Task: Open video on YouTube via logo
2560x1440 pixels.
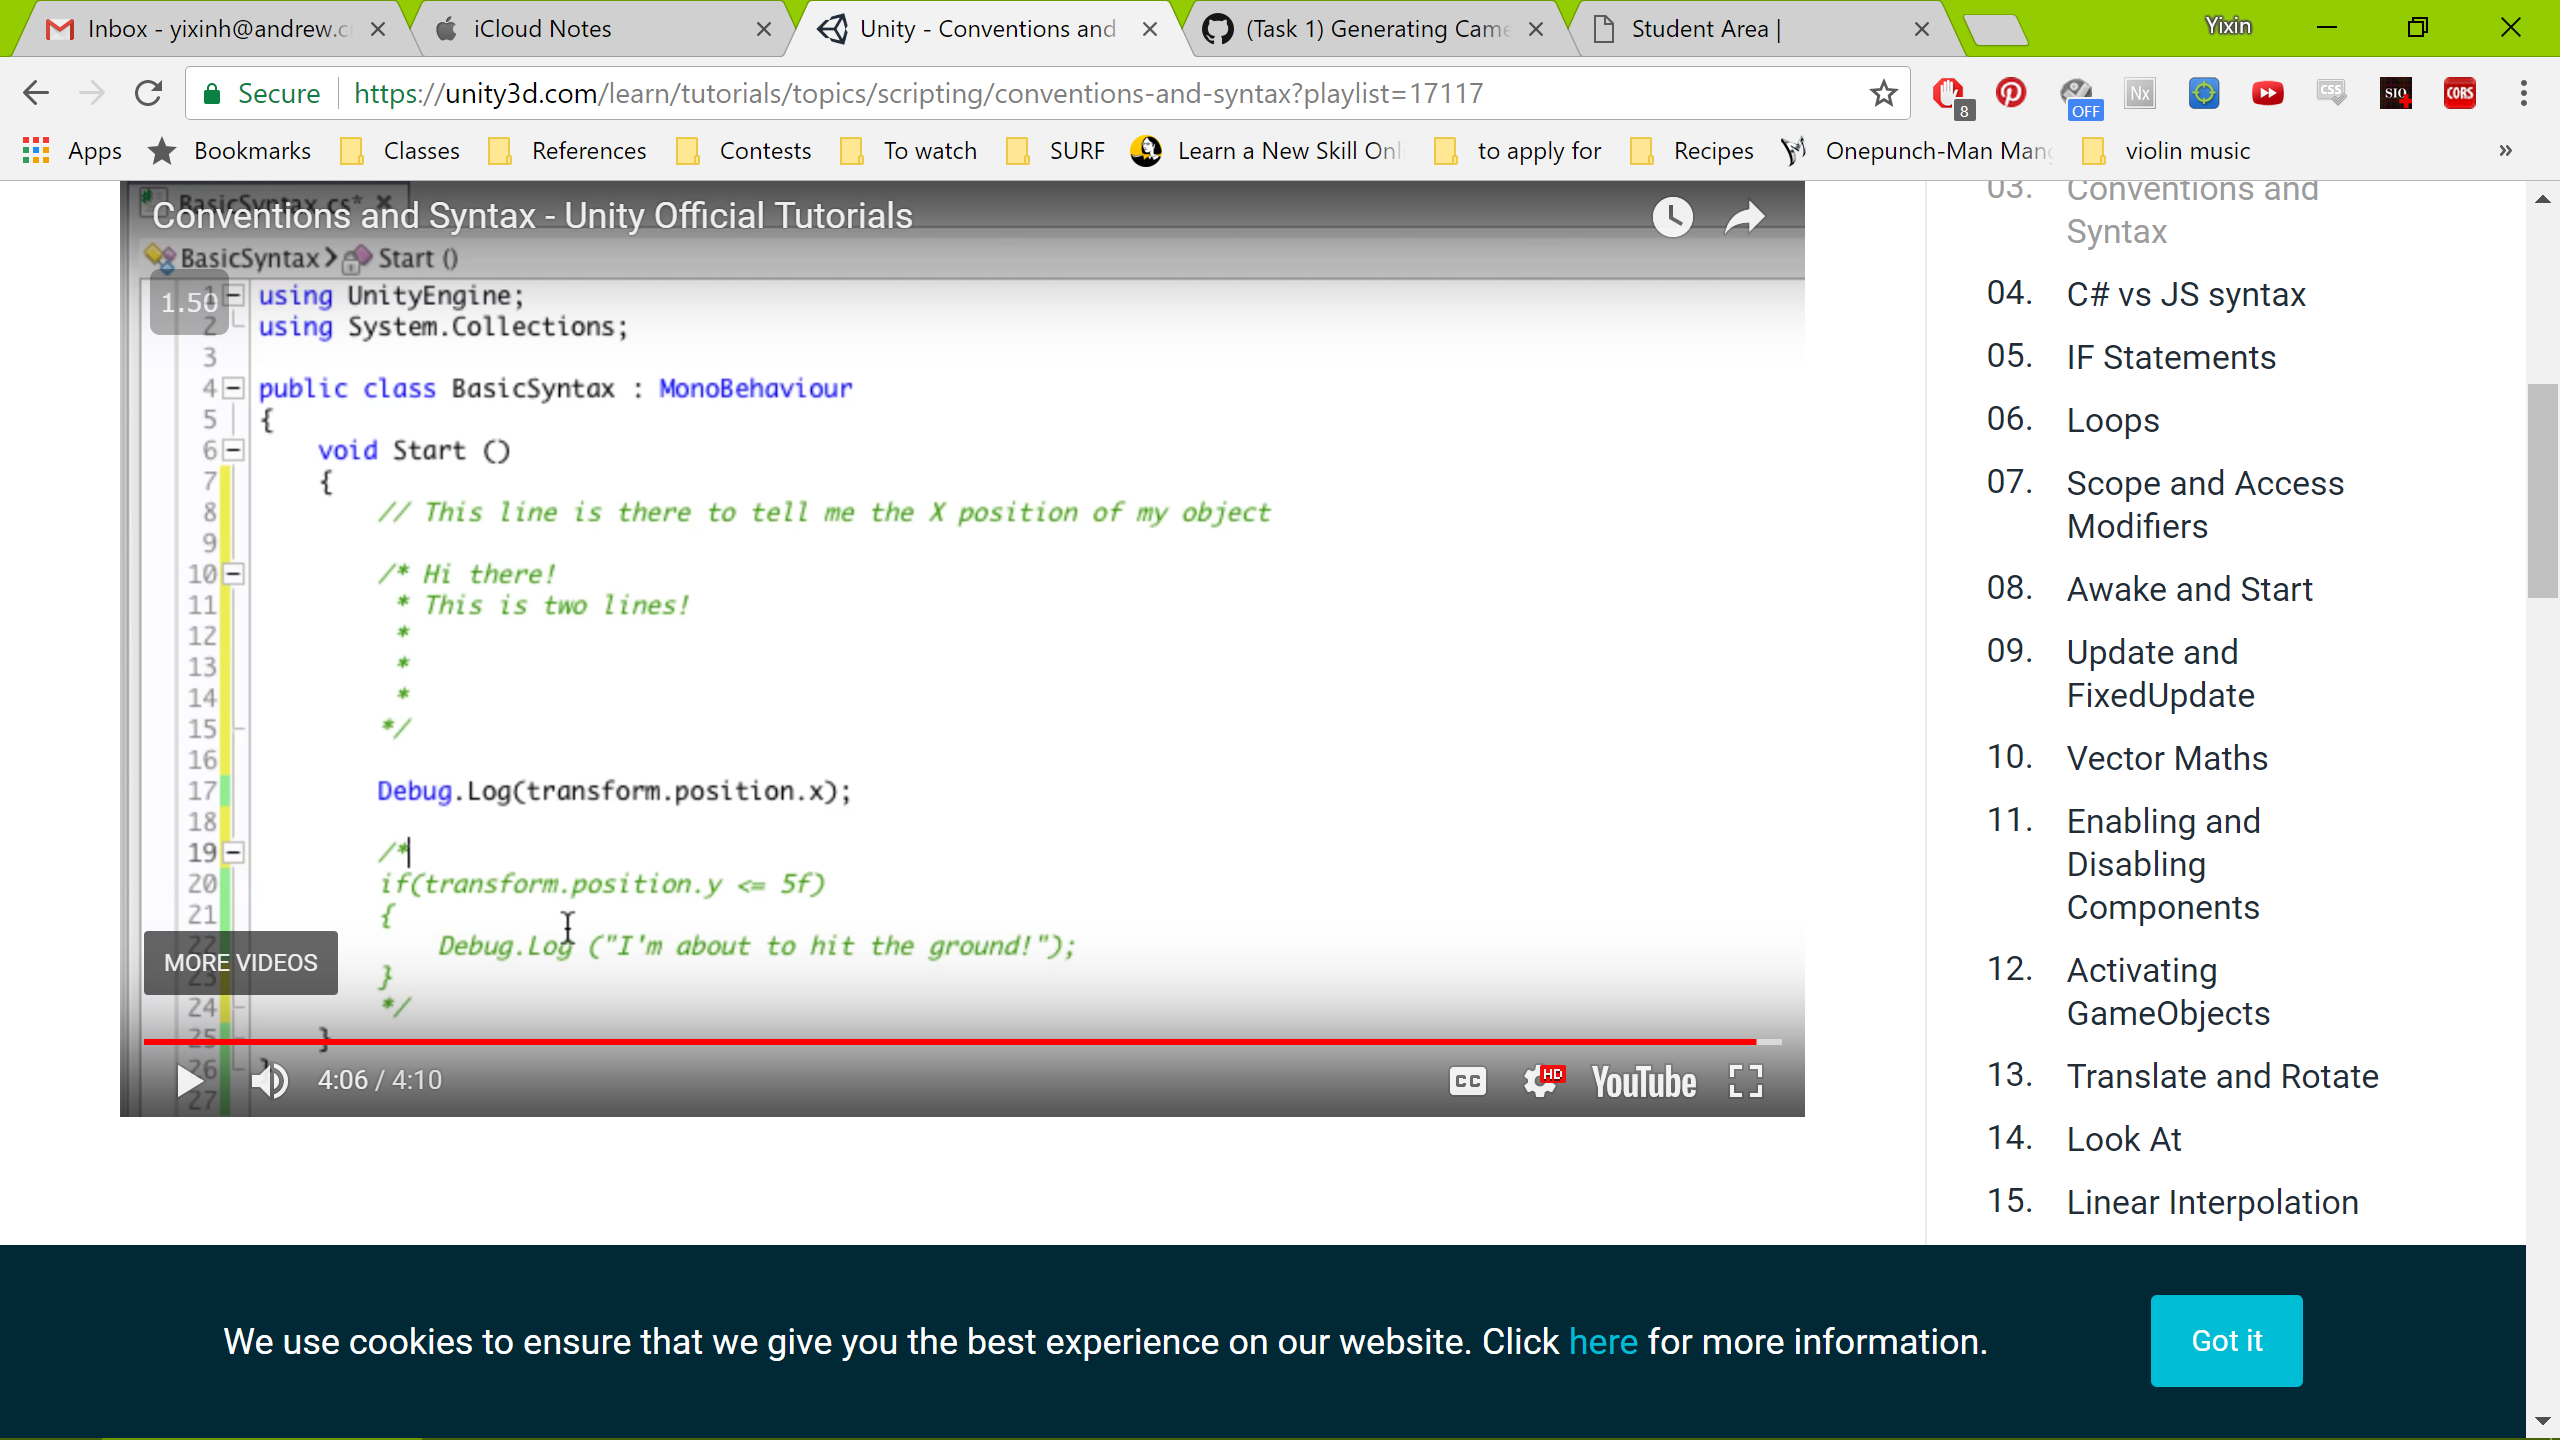Action: pos(1643,1082)
